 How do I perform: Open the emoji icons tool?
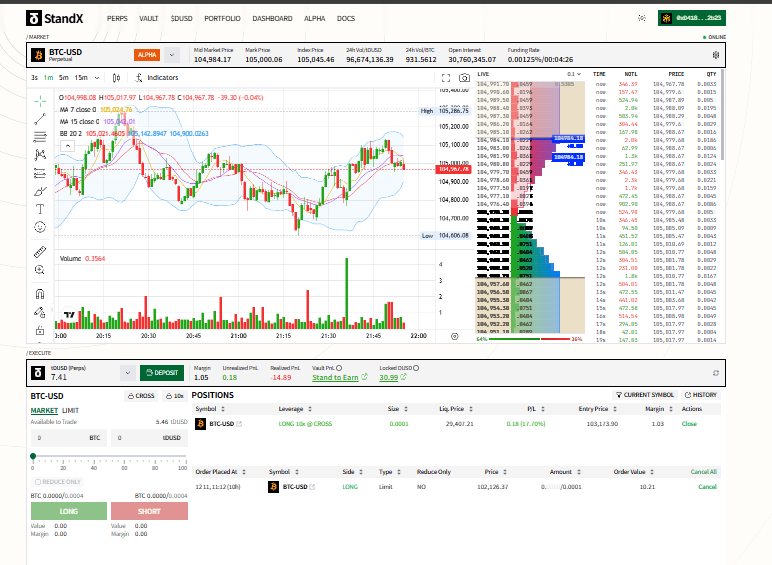[x=40, y=227]
